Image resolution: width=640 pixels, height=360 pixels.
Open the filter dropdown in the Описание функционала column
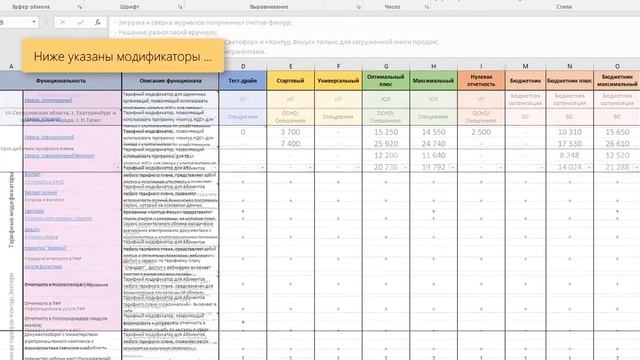pos(214,167)
